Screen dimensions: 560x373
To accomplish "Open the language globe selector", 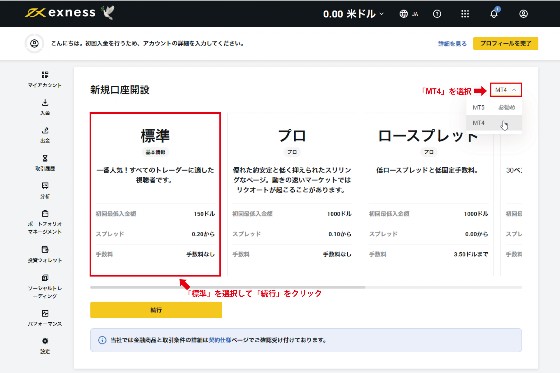I will point(409,14).
